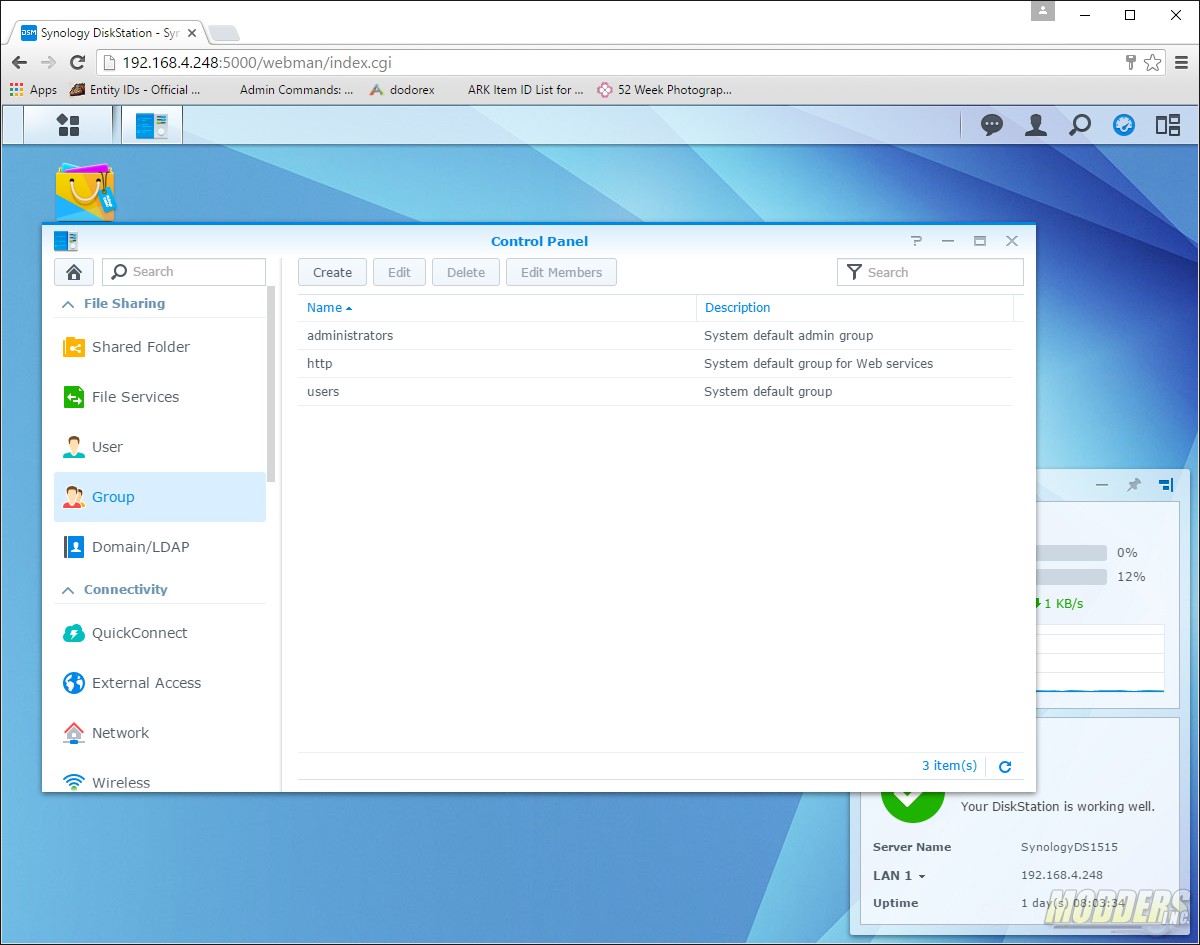Collapse the File Sharing category
This screenshot has width=1200, height=945.
point(68,304)
